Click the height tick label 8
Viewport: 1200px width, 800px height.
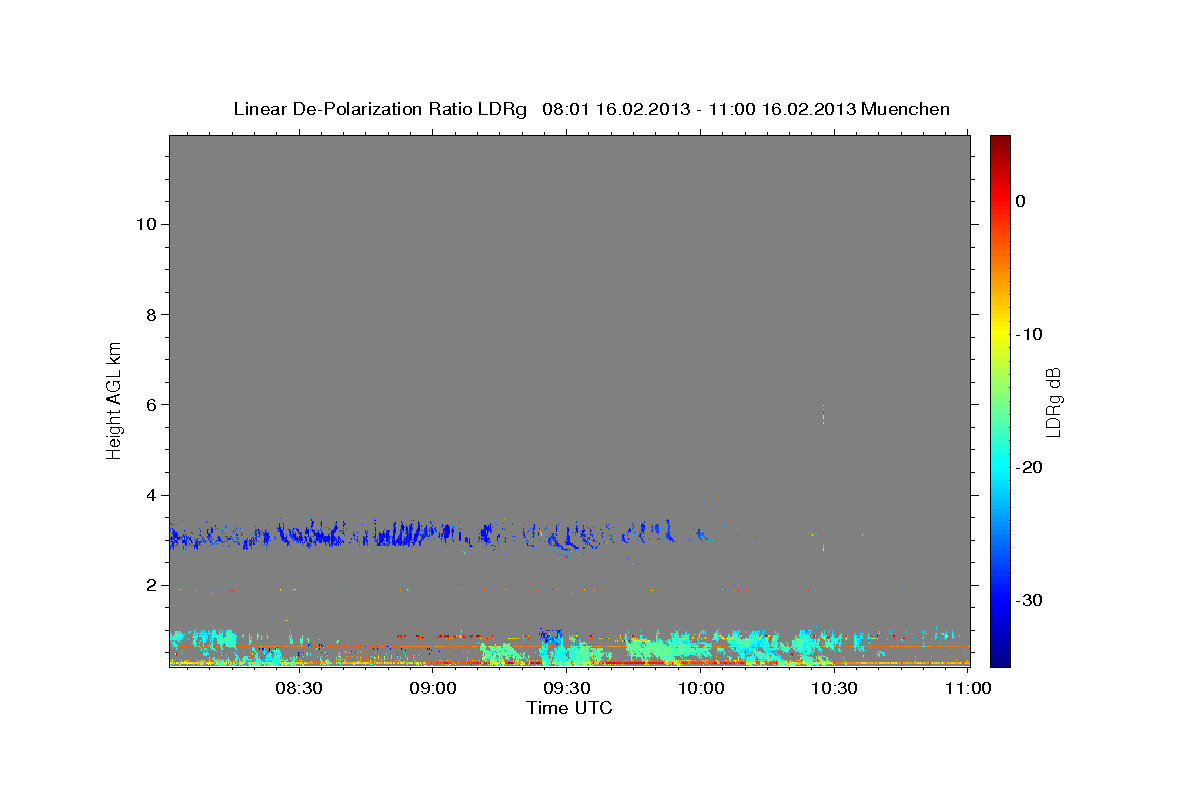coord(149,314)
